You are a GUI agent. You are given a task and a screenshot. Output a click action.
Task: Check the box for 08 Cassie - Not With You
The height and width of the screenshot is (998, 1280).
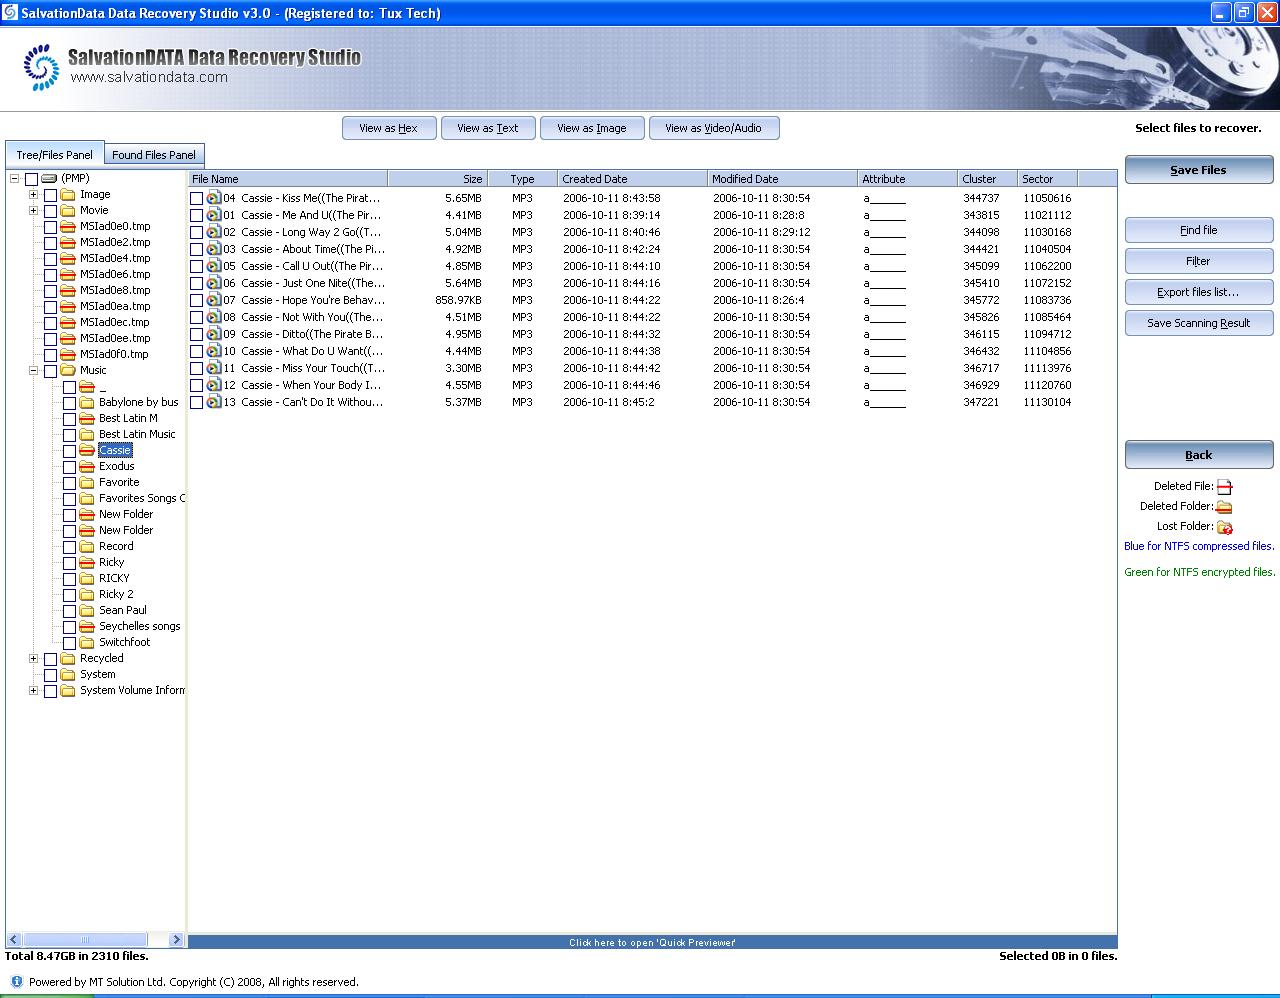[x=197, y=318]
